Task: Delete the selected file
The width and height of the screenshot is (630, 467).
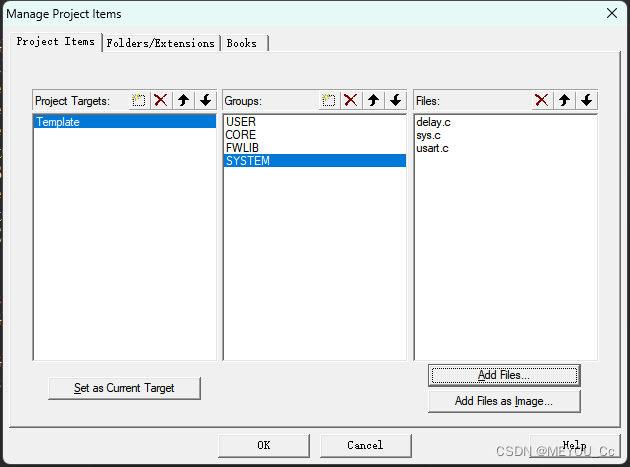Action: point(542,100)
